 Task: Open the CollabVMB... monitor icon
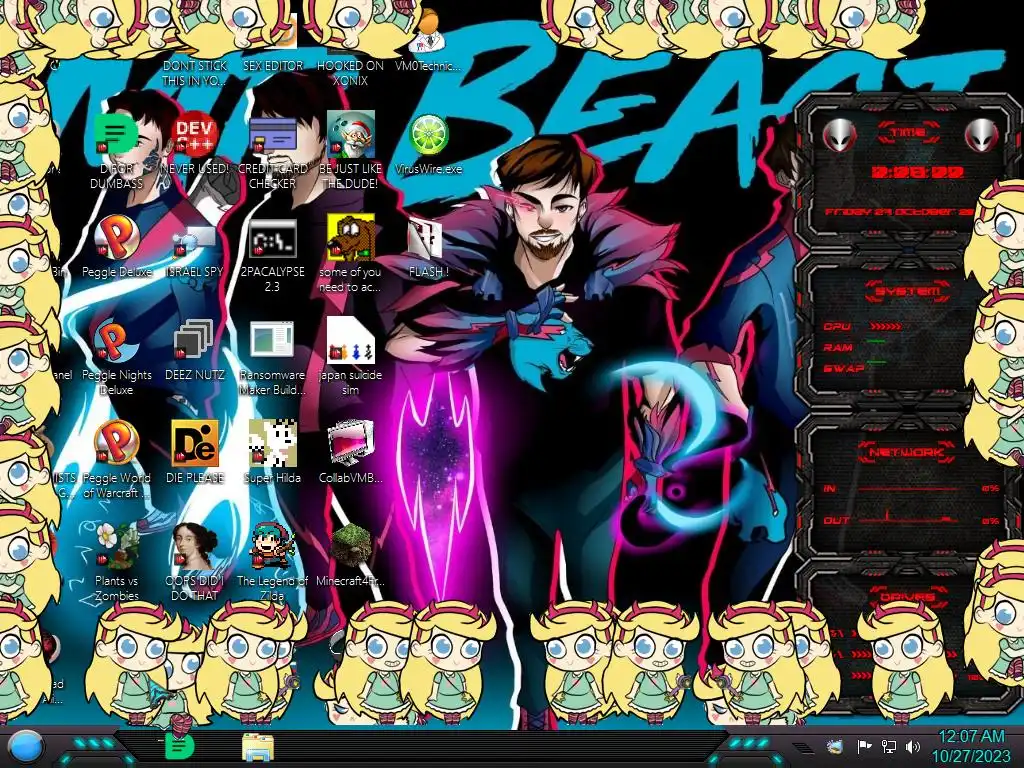click(351, 443)
